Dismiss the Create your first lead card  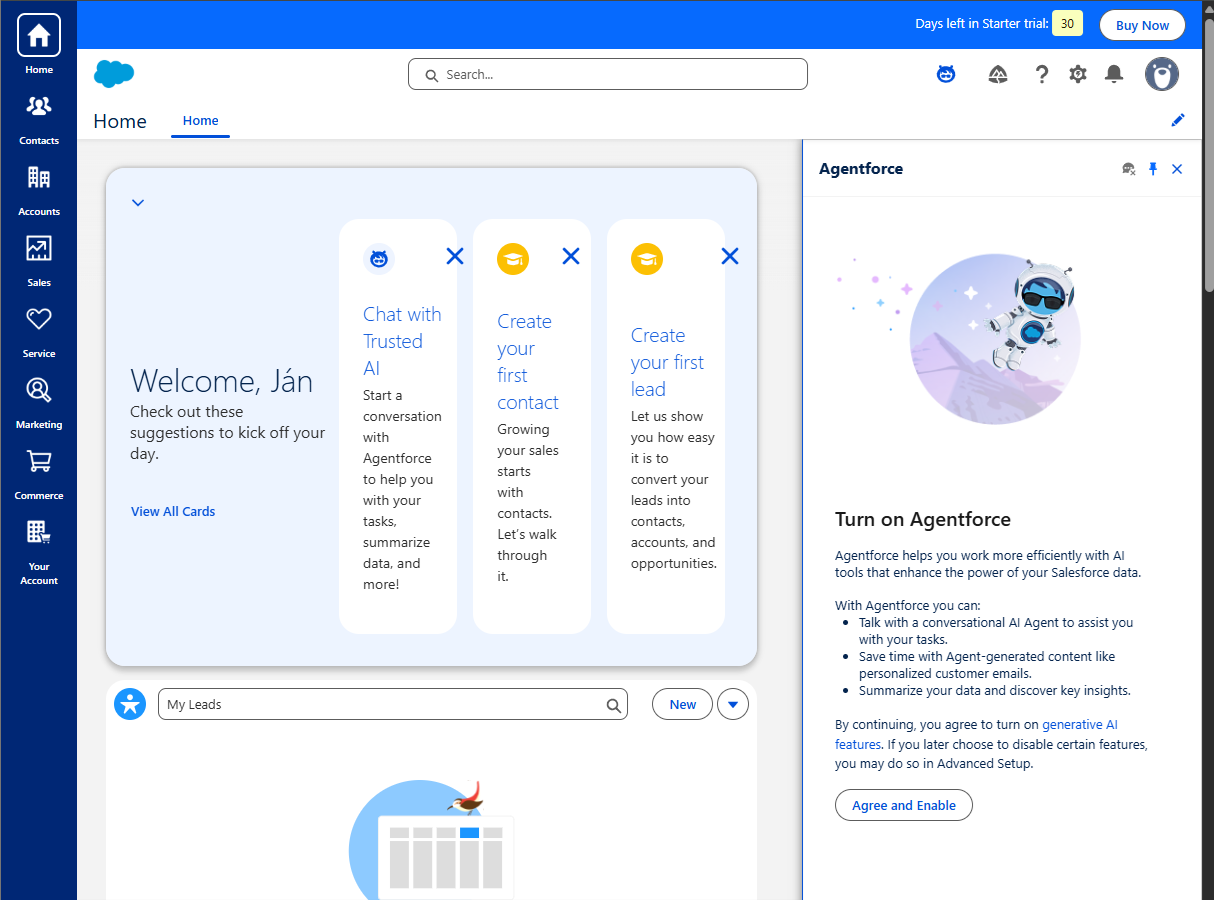[730, 256]
